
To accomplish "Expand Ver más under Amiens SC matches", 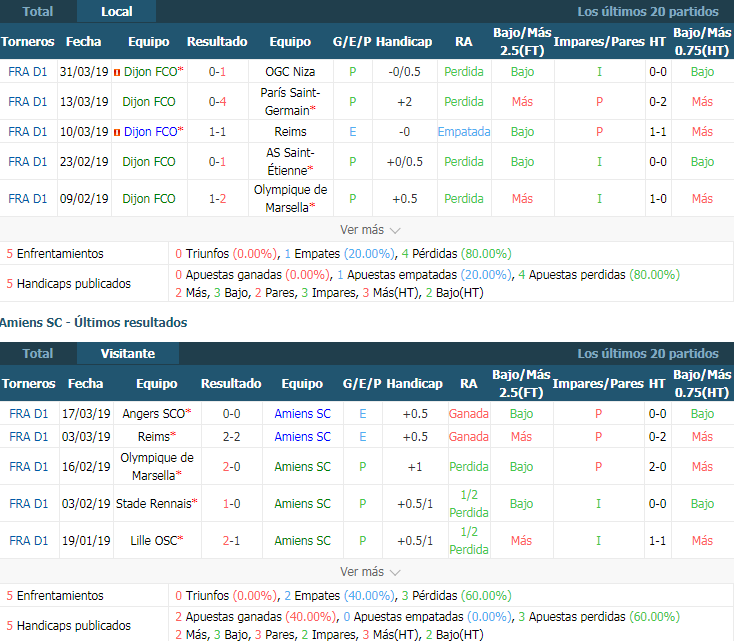I will click(x=370, y=572).
